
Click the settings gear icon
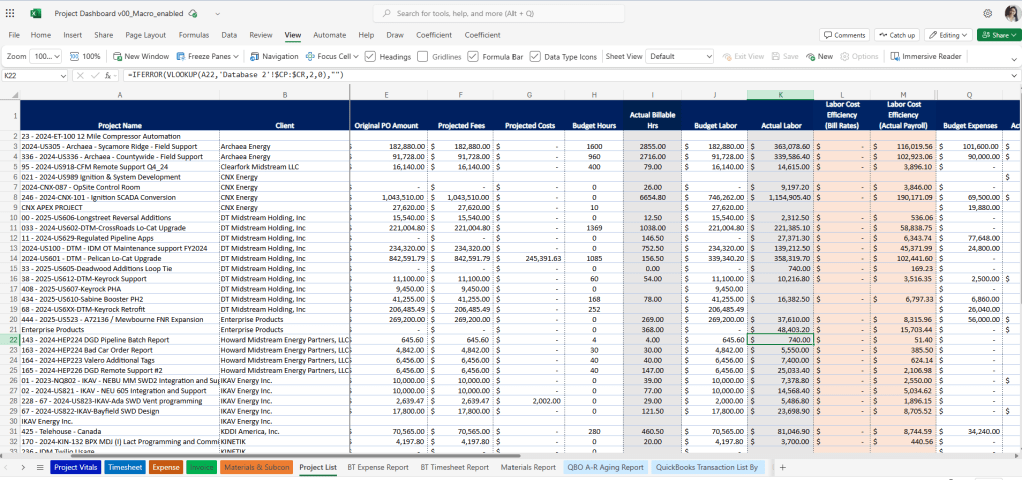986,13
